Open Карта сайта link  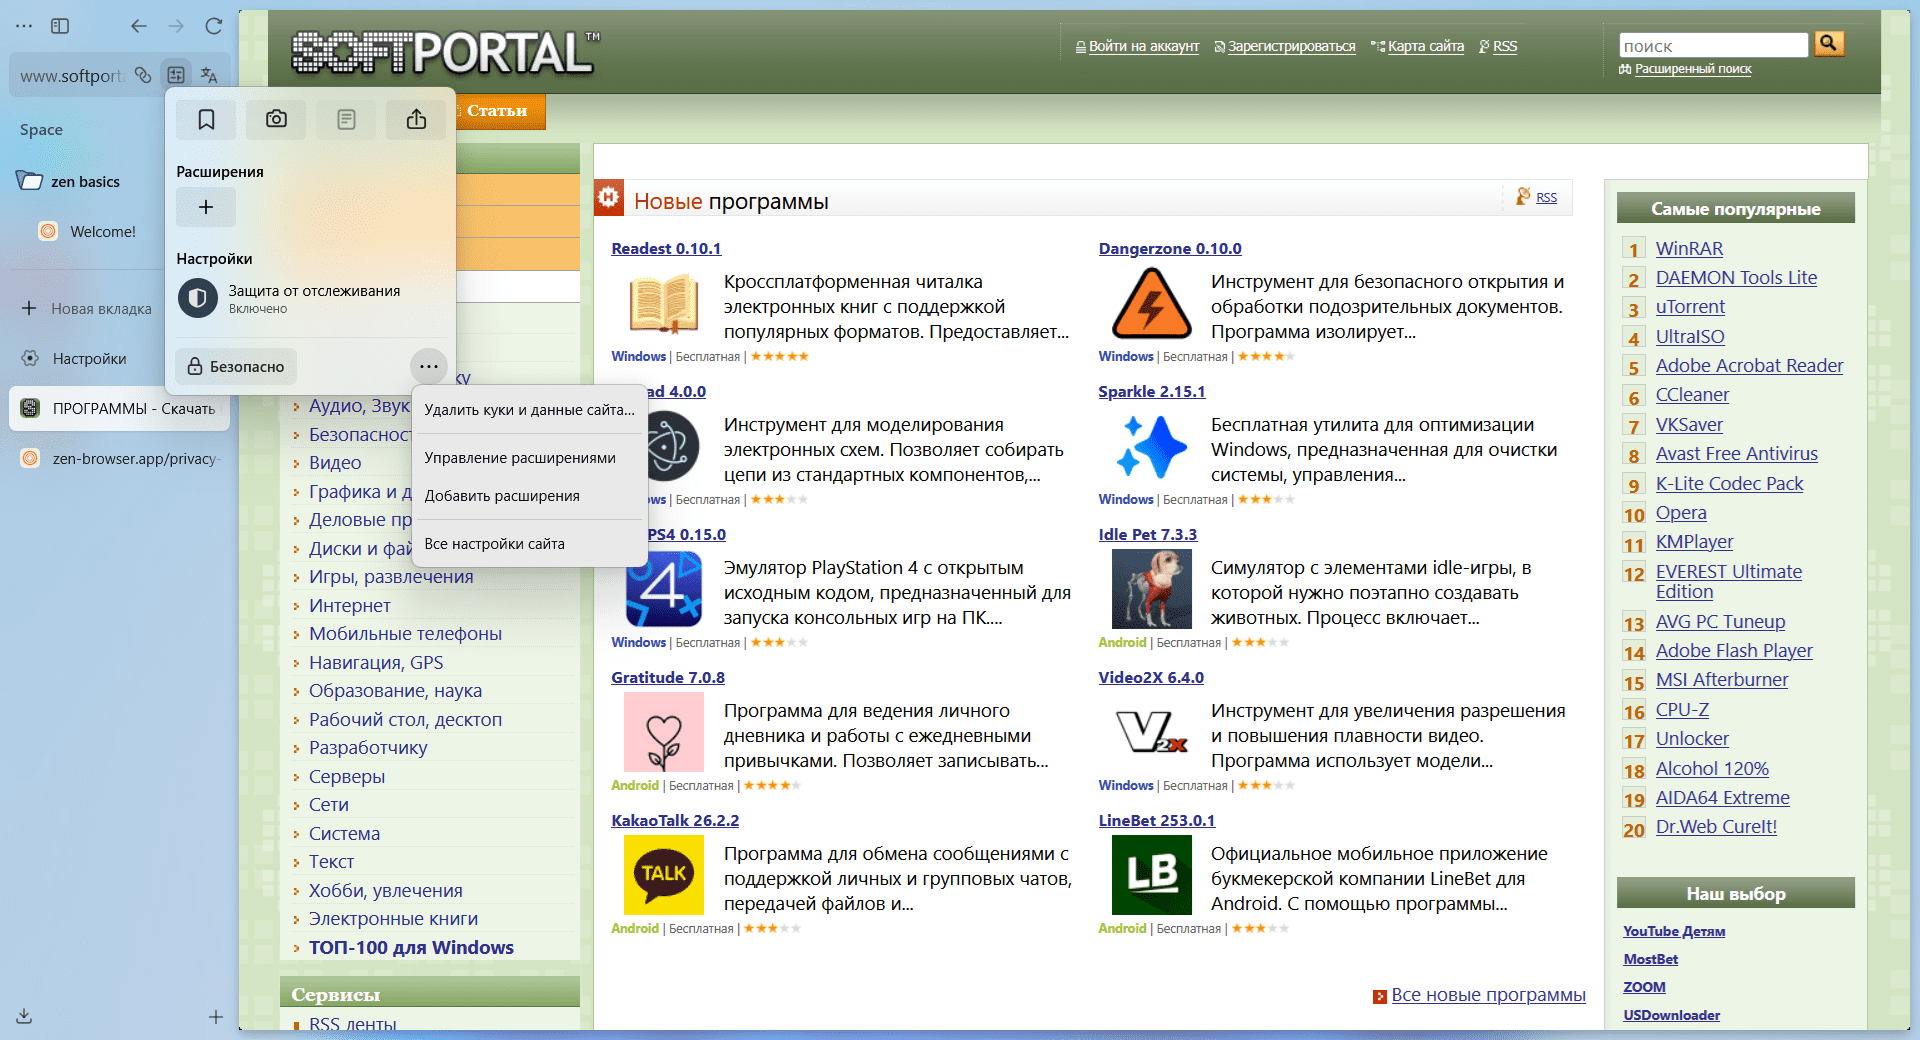(x=1426, y=46)
